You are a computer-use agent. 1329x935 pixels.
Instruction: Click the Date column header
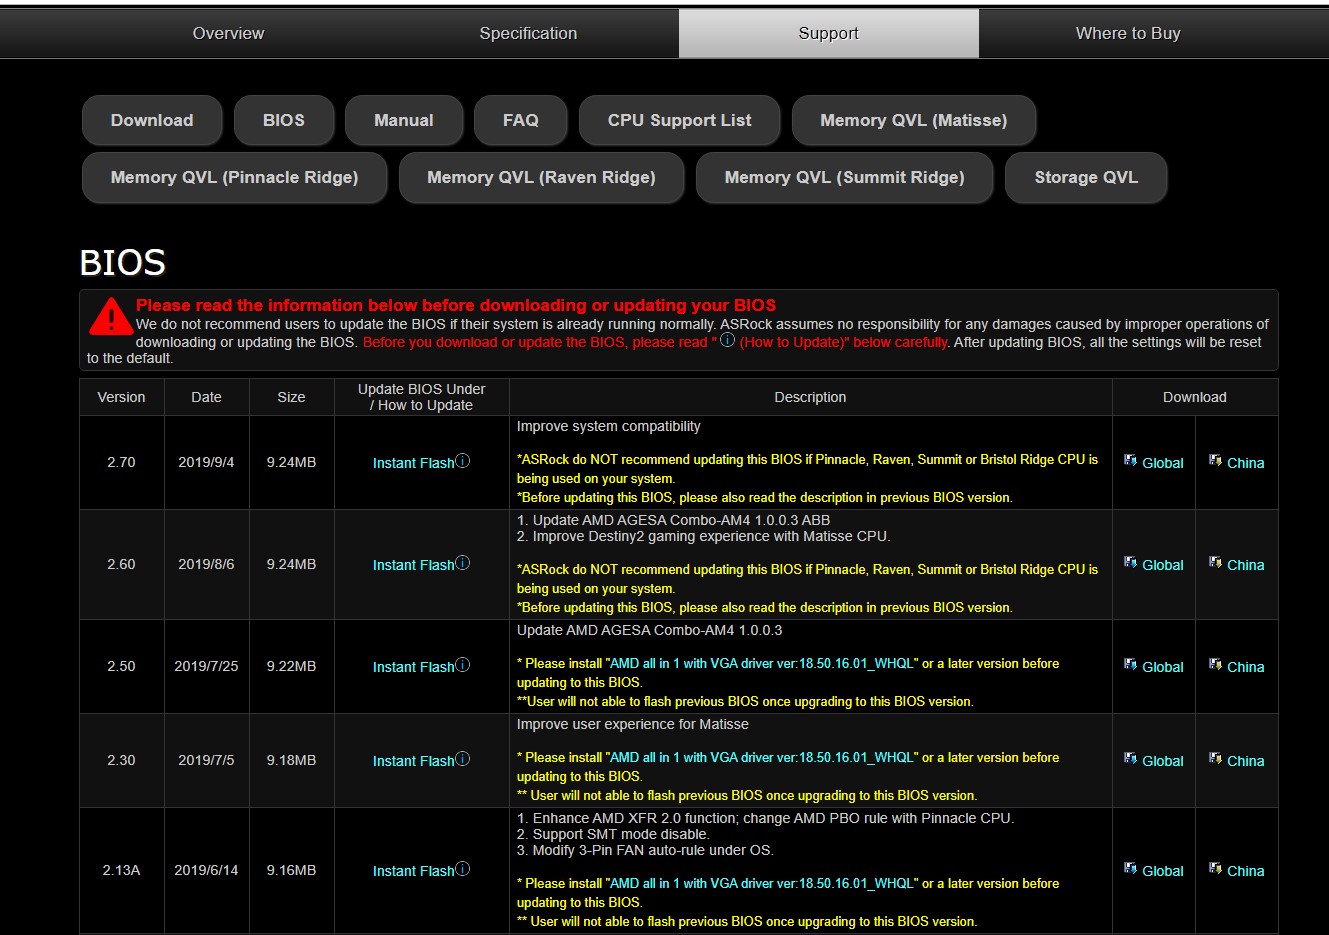(206, 397)
